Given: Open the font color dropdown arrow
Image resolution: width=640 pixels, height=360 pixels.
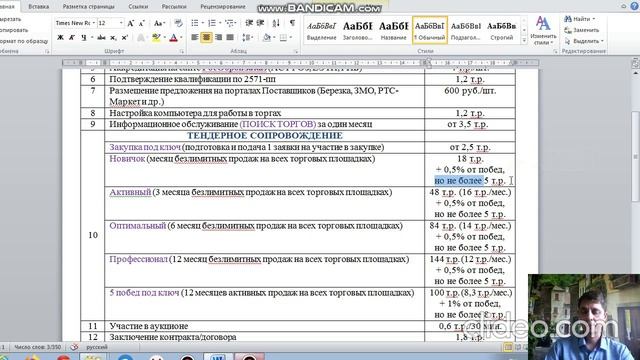Looking at the screenshot, I should click(181, 38).
